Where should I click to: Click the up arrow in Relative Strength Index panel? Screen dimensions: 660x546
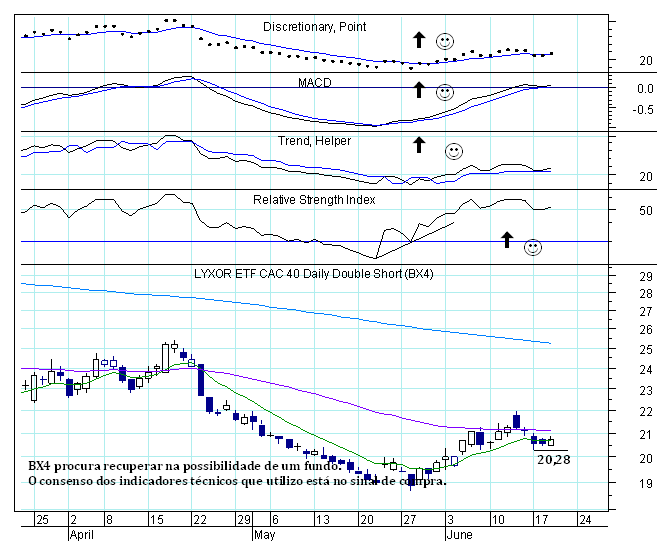(x=507, y=240)
